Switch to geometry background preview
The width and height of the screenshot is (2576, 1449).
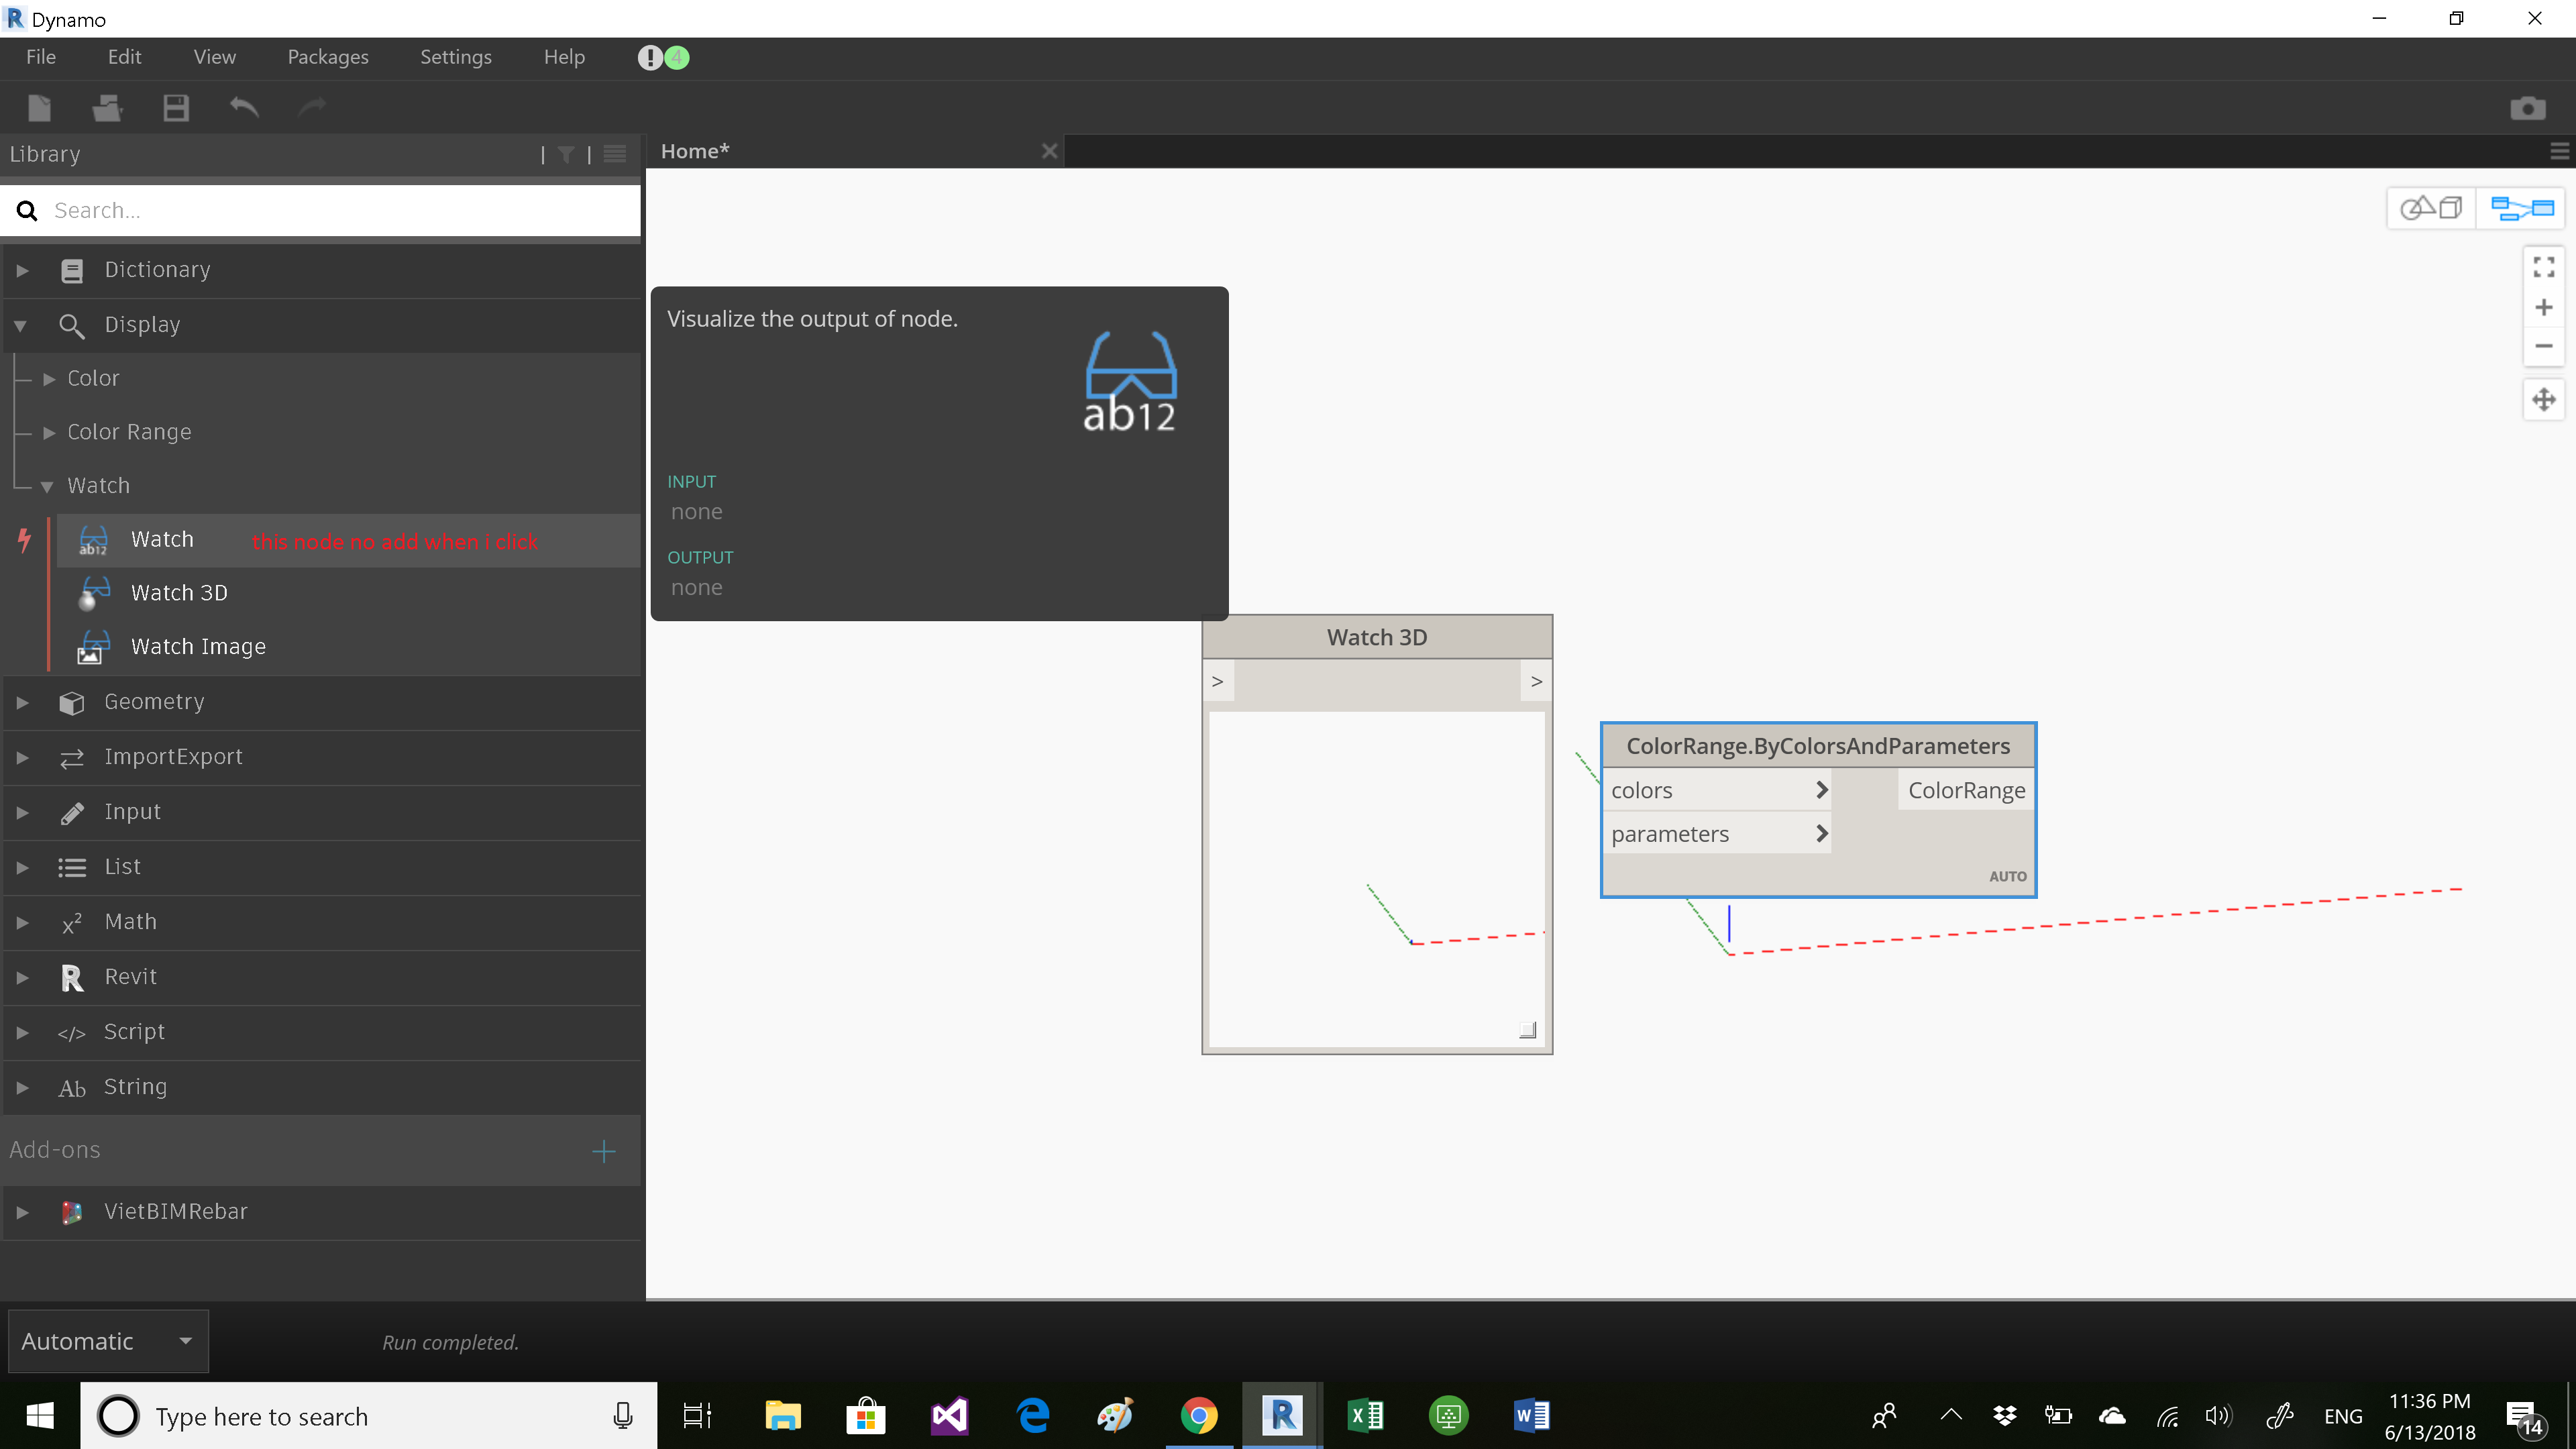(2430, 207)
